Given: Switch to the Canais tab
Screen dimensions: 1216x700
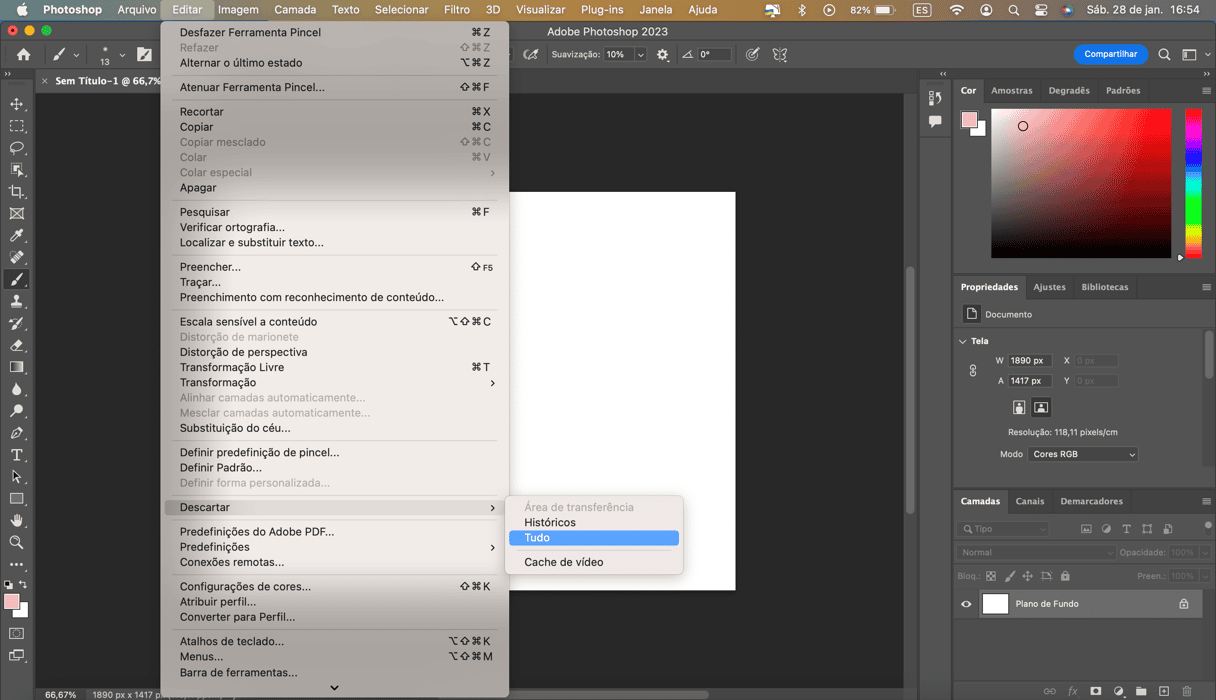Looking at the screenshot, I should coord(1029,502).
